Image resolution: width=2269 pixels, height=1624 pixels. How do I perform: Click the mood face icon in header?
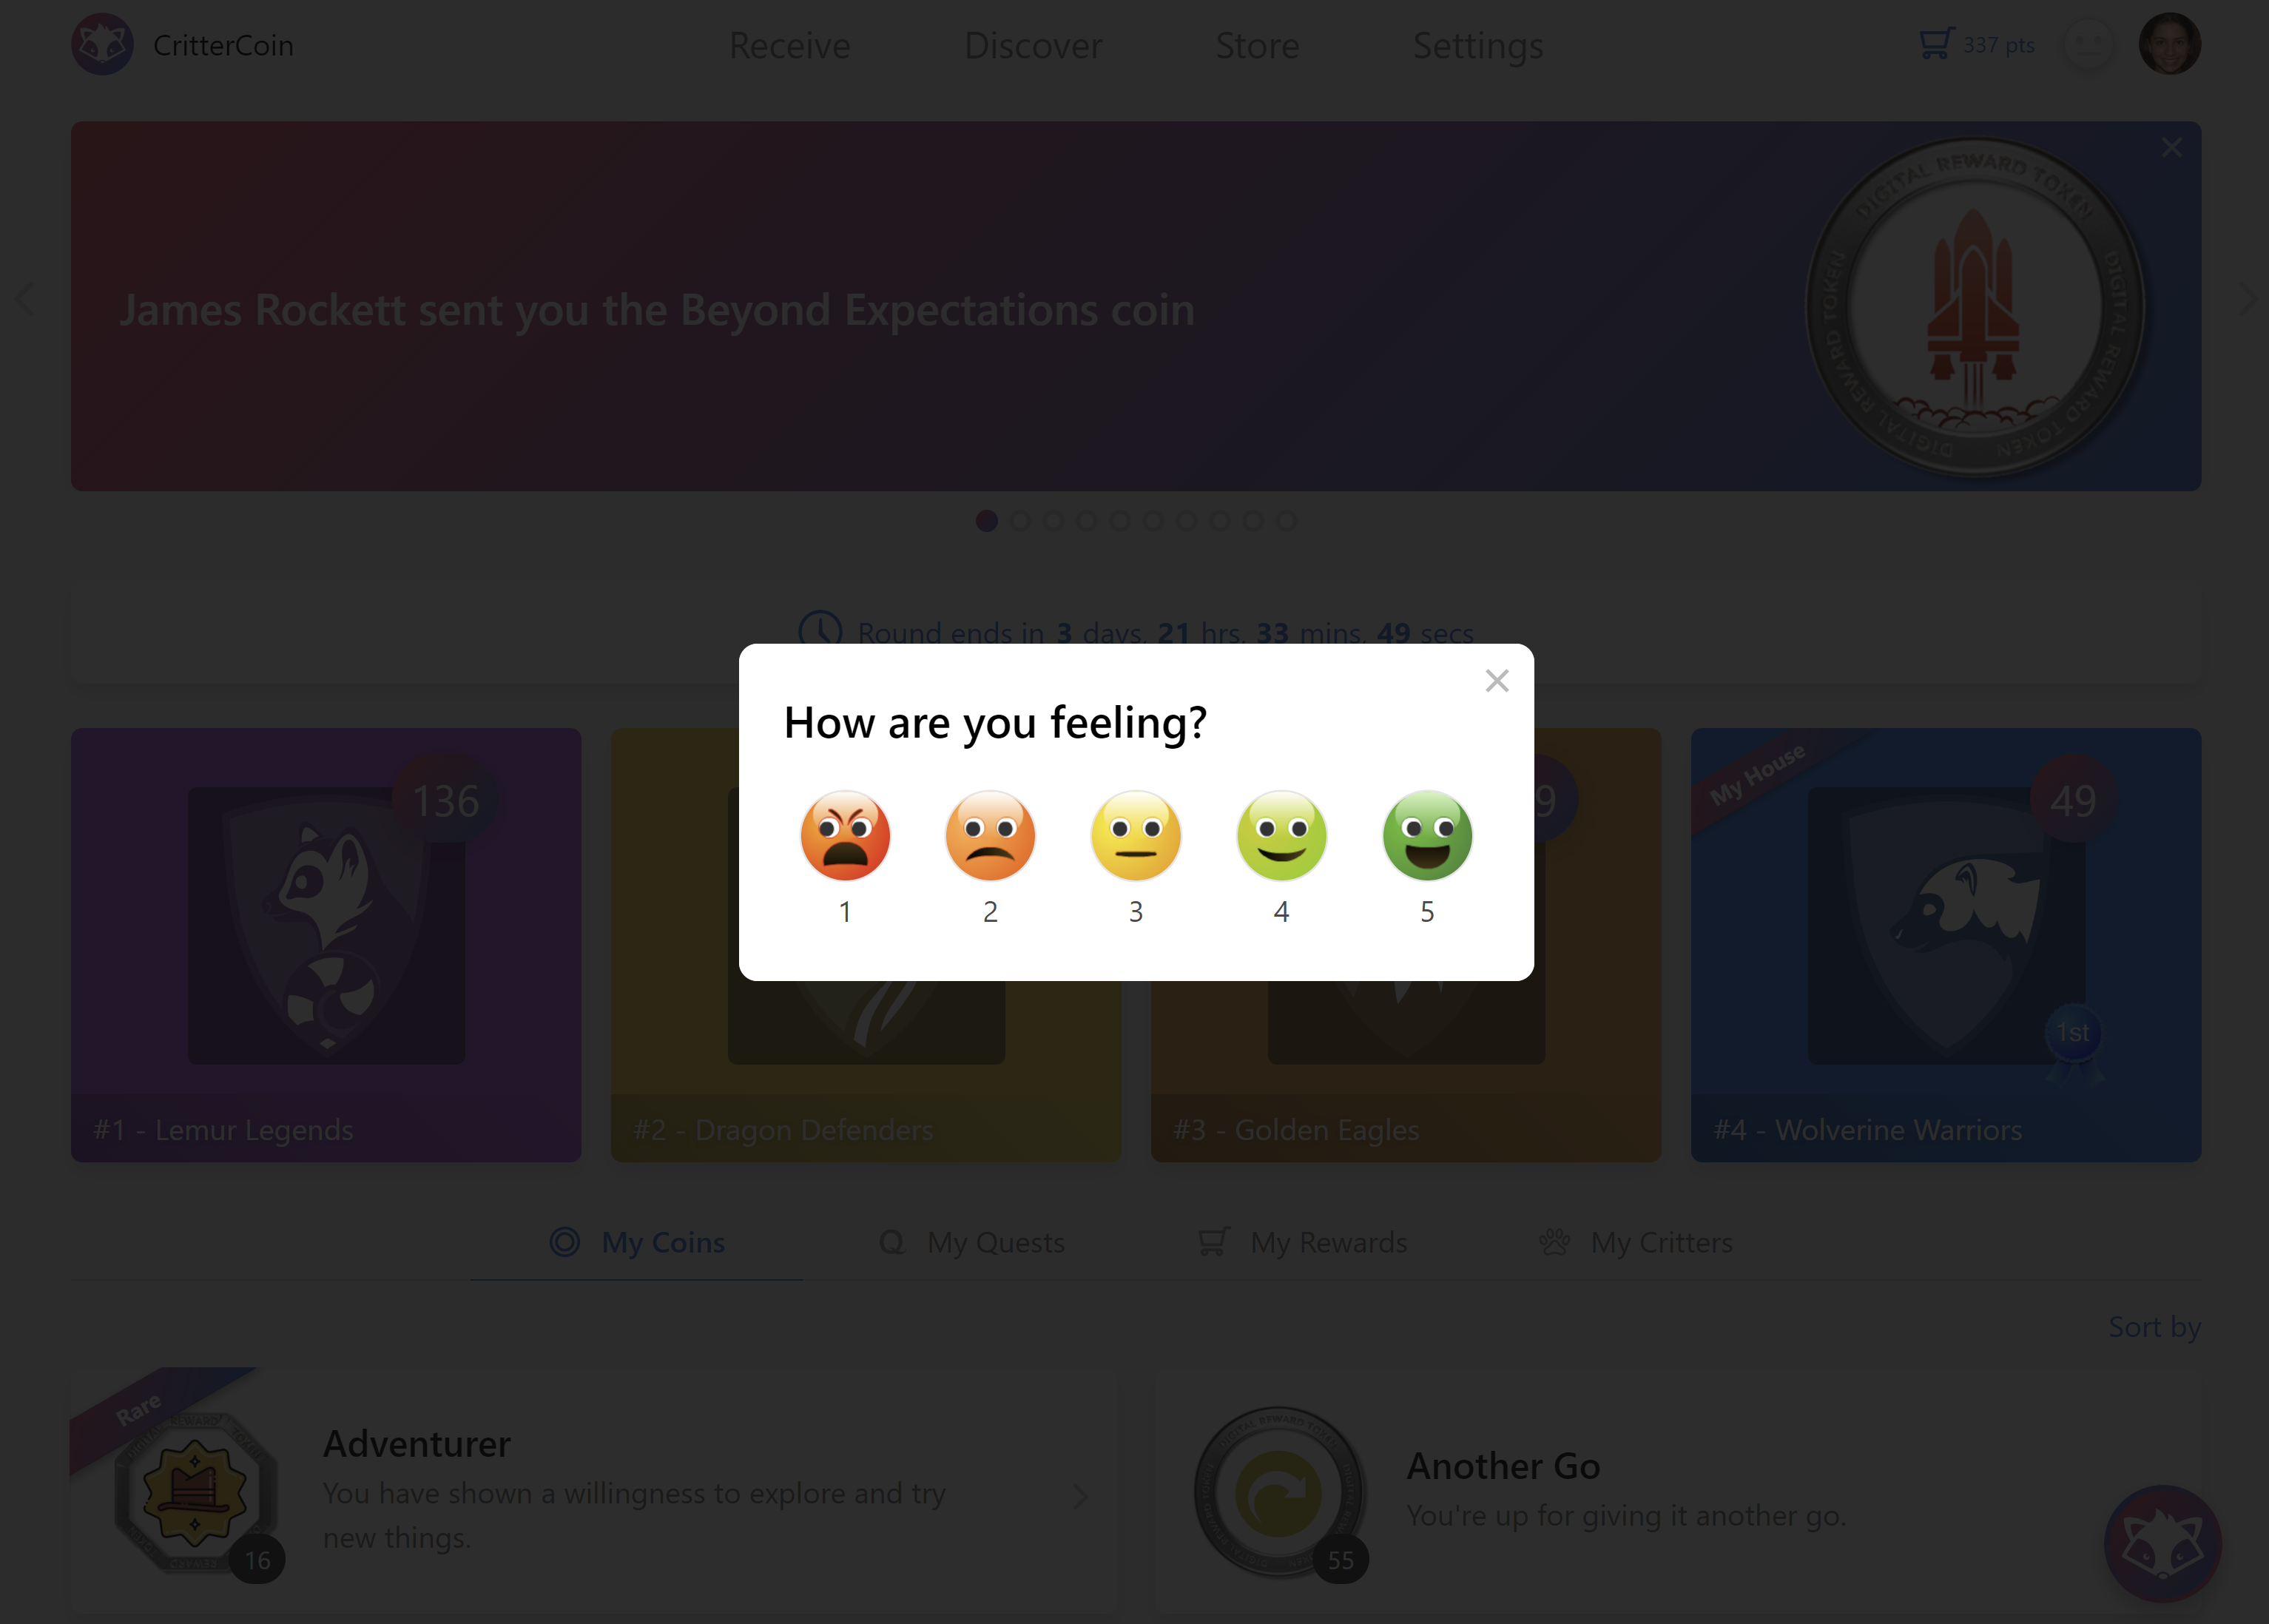click(x=2087, y=45)
